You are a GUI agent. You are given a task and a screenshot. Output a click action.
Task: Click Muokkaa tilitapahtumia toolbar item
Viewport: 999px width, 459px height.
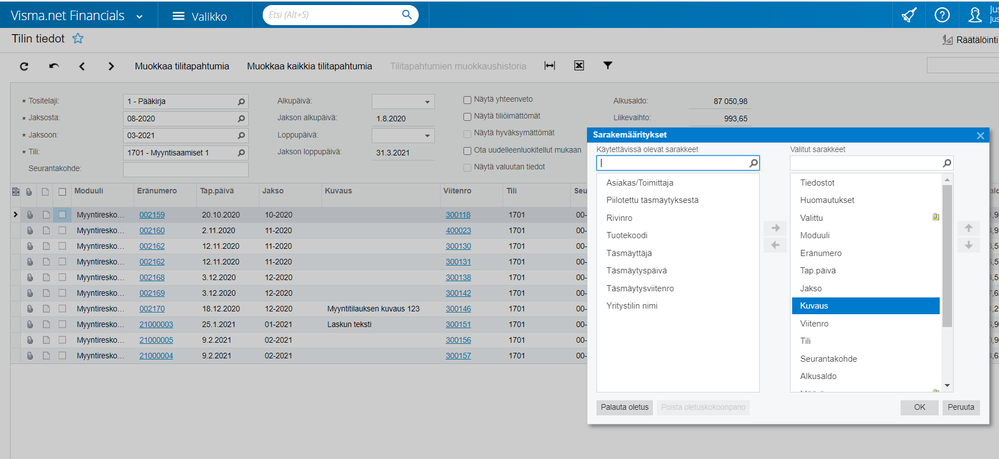(184, 66)
